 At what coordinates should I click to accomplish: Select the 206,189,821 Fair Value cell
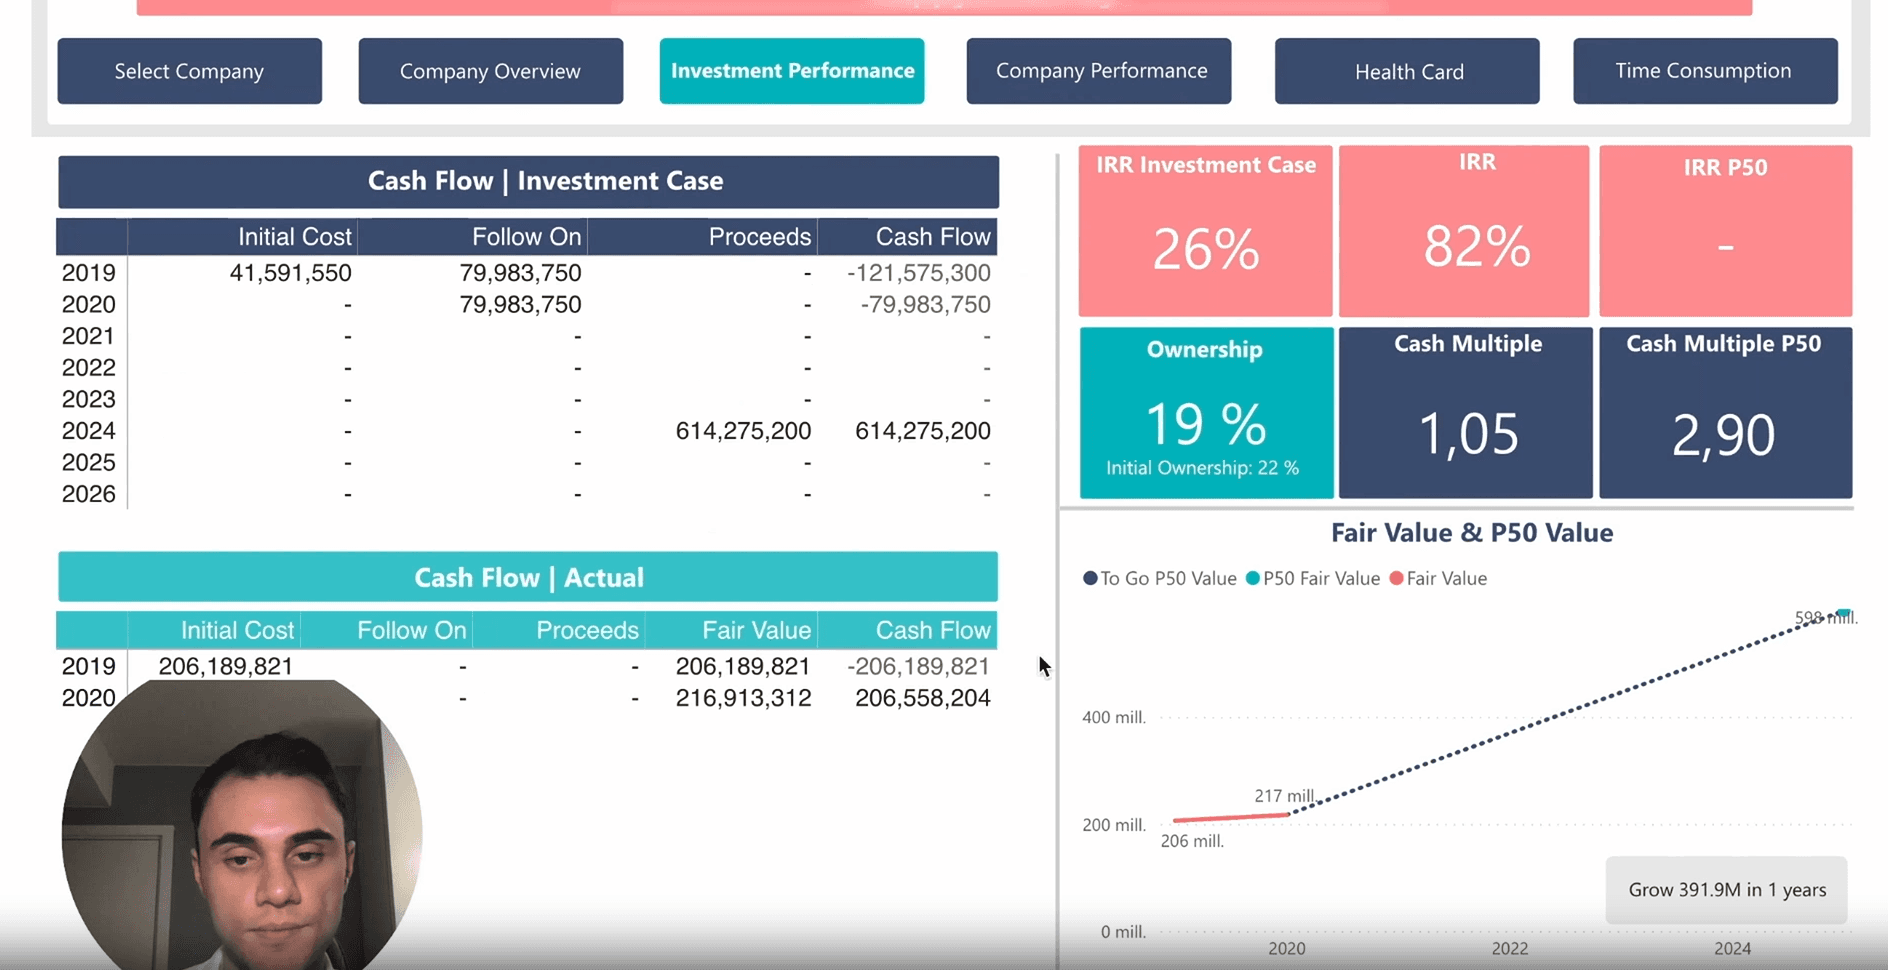pyautogui.click(x=743, y=666)
